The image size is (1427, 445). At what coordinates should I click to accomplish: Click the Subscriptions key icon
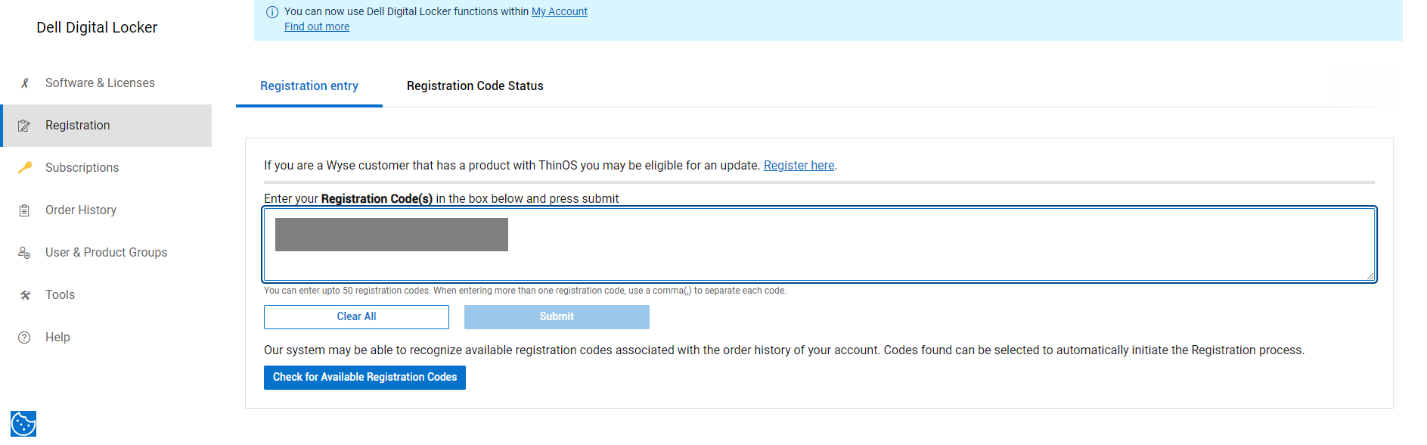coord(24,168)
